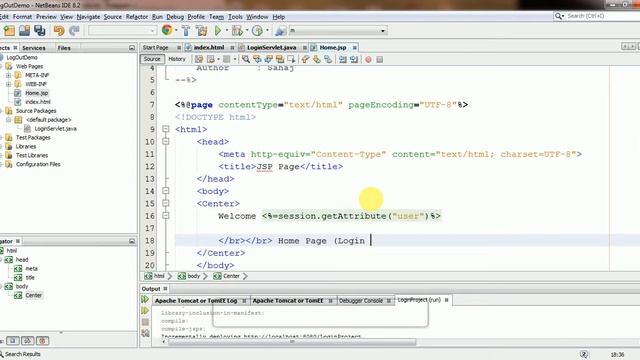Switch to the Start Page tab
Viewport: 640px width, 360px height.
point(156,48)
